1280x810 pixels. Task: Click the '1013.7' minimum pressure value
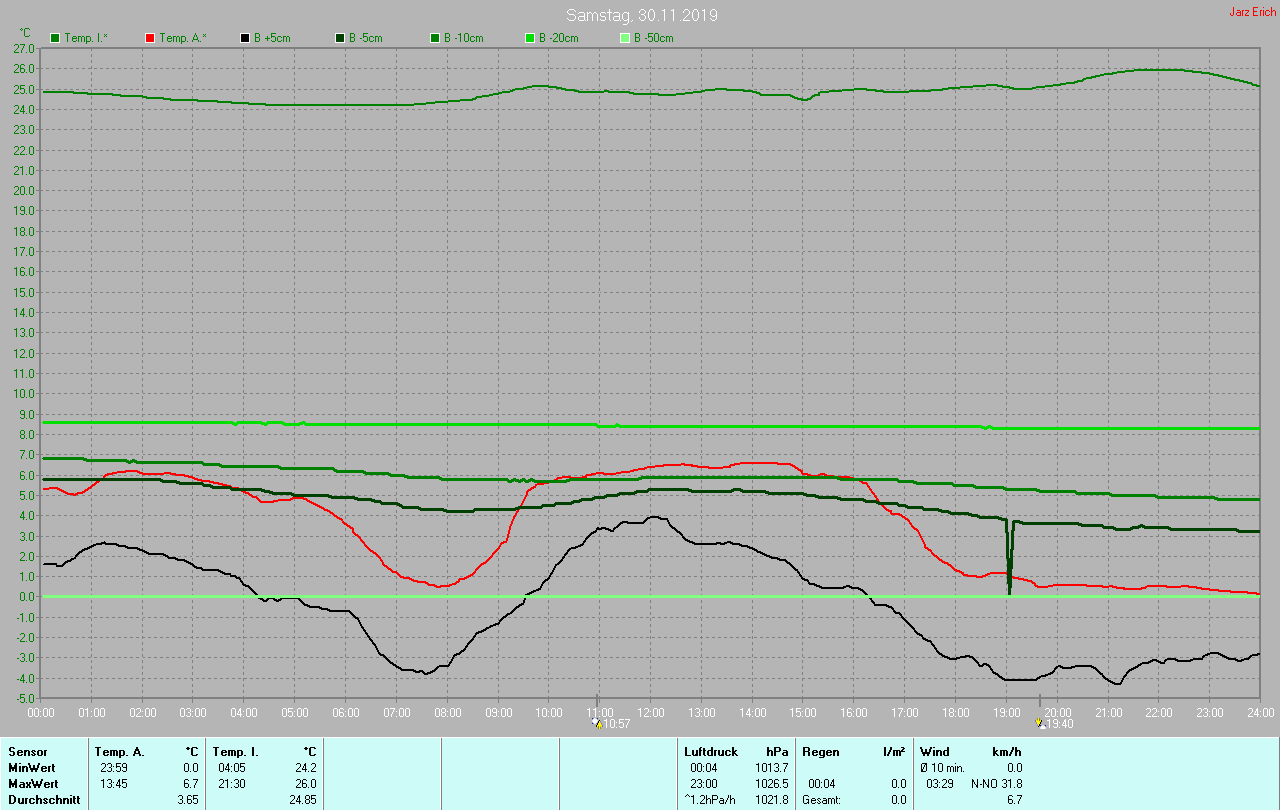771,767
